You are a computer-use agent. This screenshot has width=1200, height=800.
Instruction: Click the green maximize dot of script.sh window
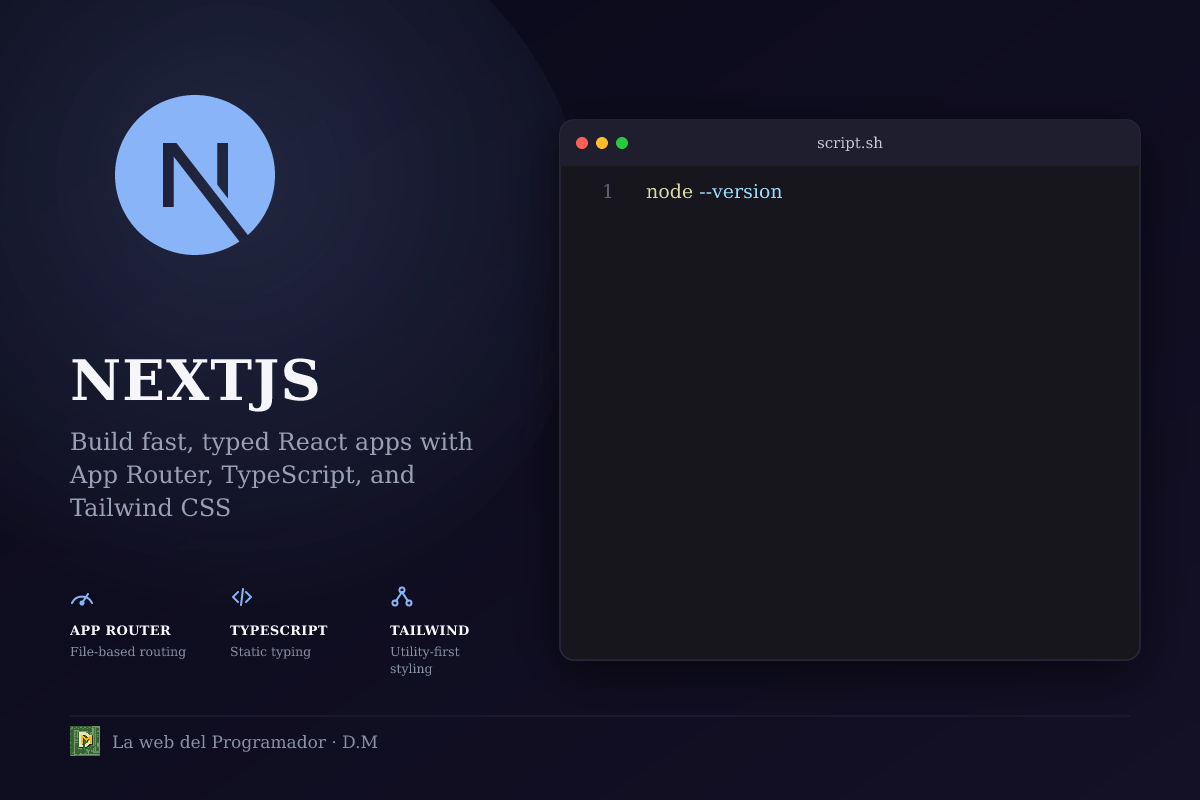622,143
